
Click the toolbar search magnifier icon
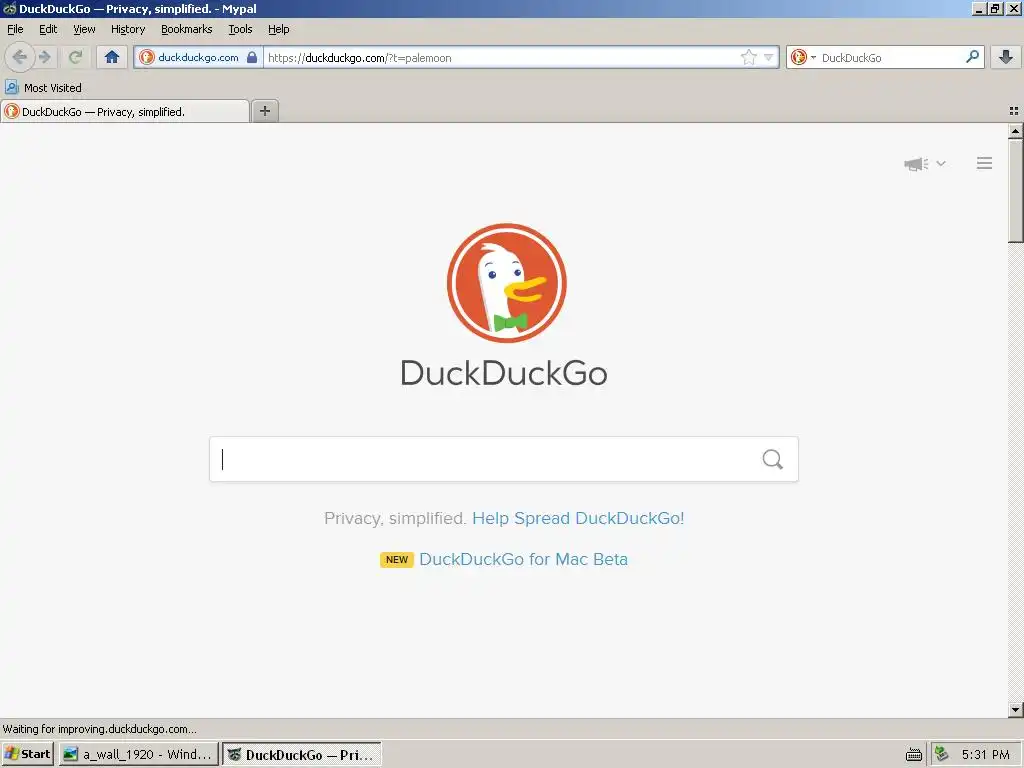[x=972, y=57]
